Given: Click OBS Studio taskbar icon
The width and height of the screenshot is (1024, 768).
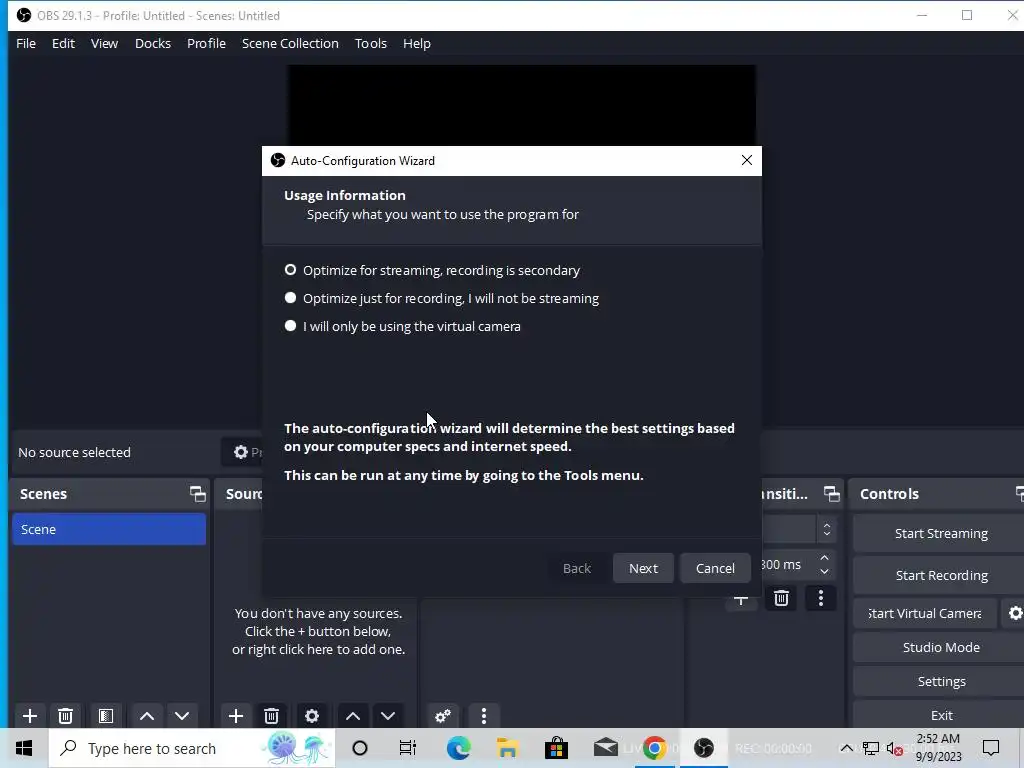Looking at the screenshot, I should (703, 748).
